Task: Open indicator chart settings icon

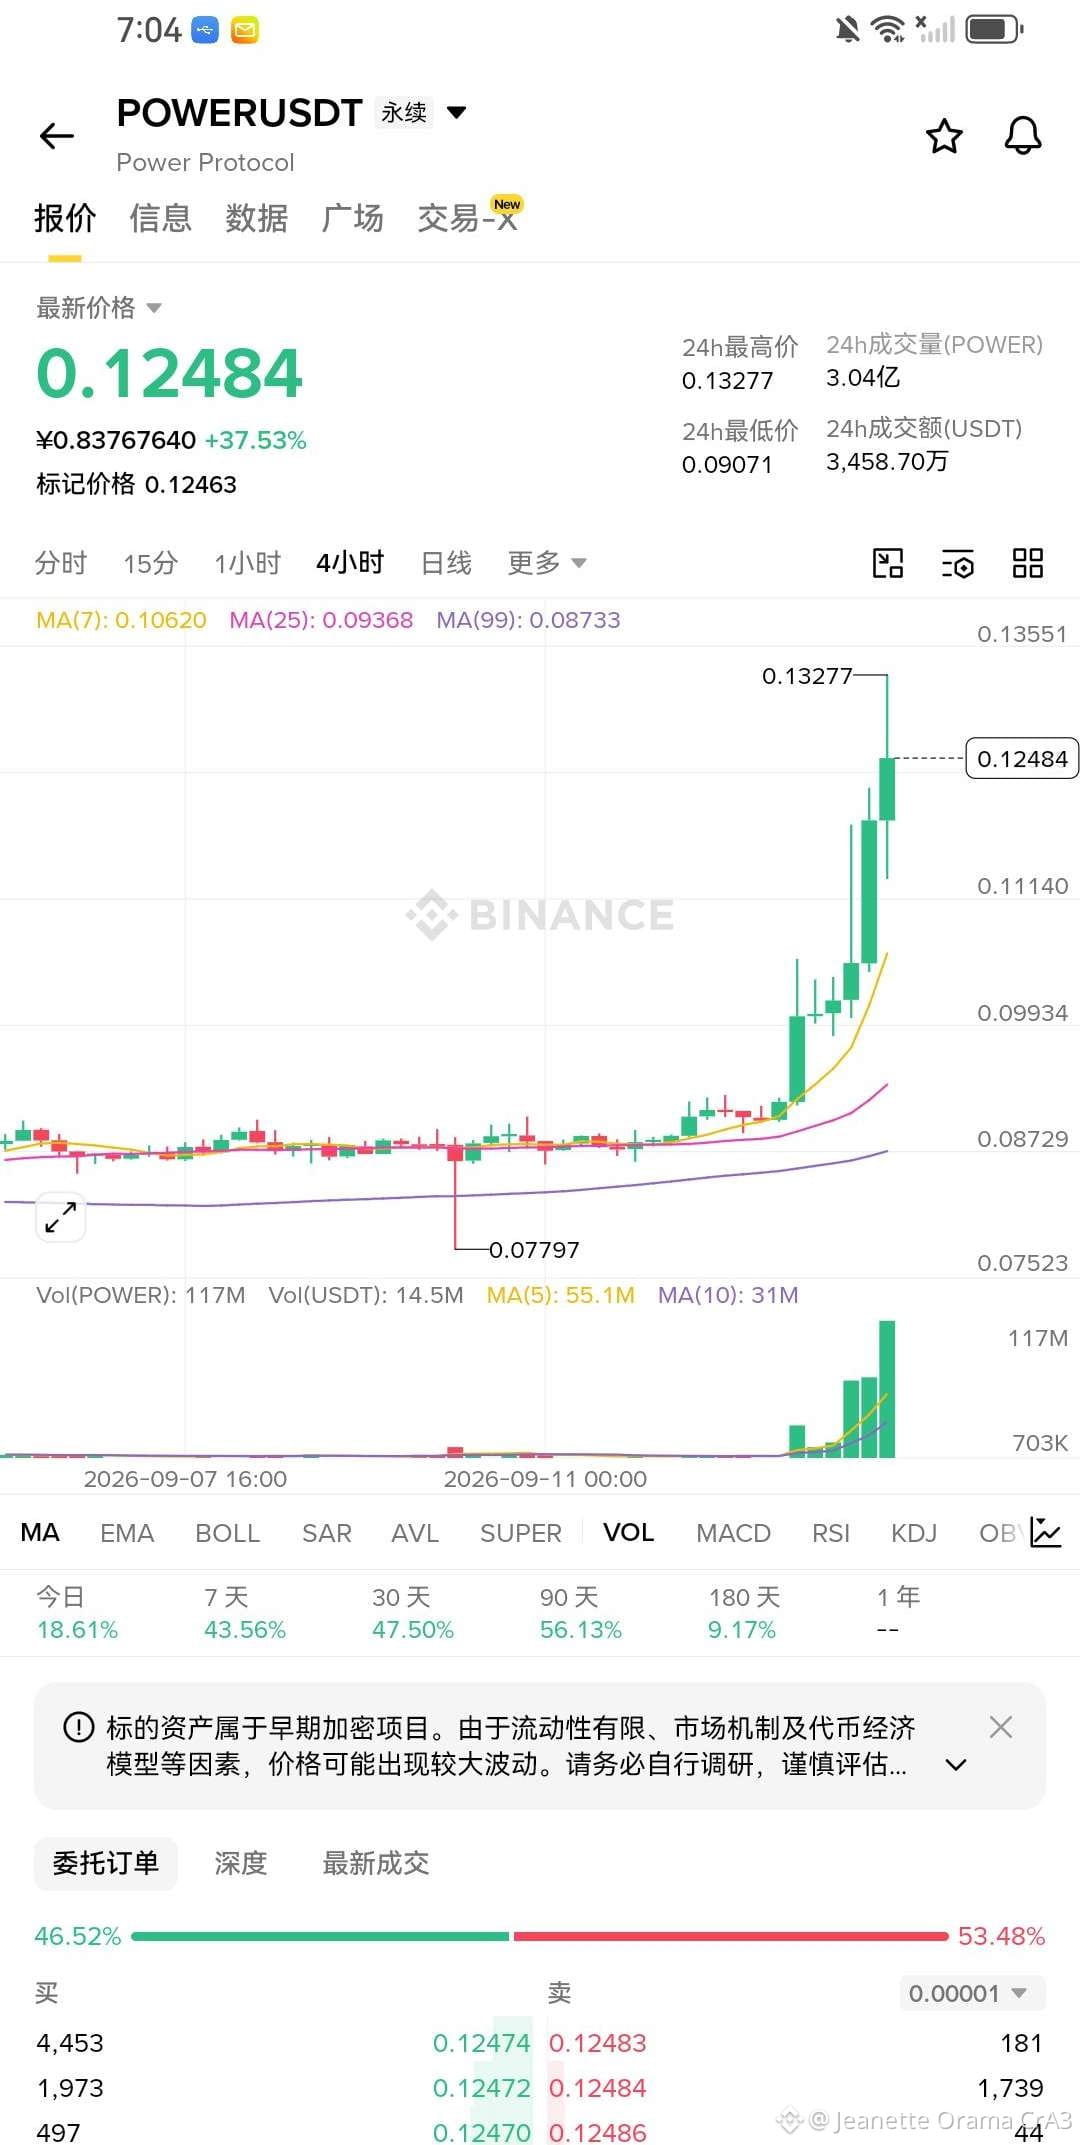Action: (x=1045, y=1532)
